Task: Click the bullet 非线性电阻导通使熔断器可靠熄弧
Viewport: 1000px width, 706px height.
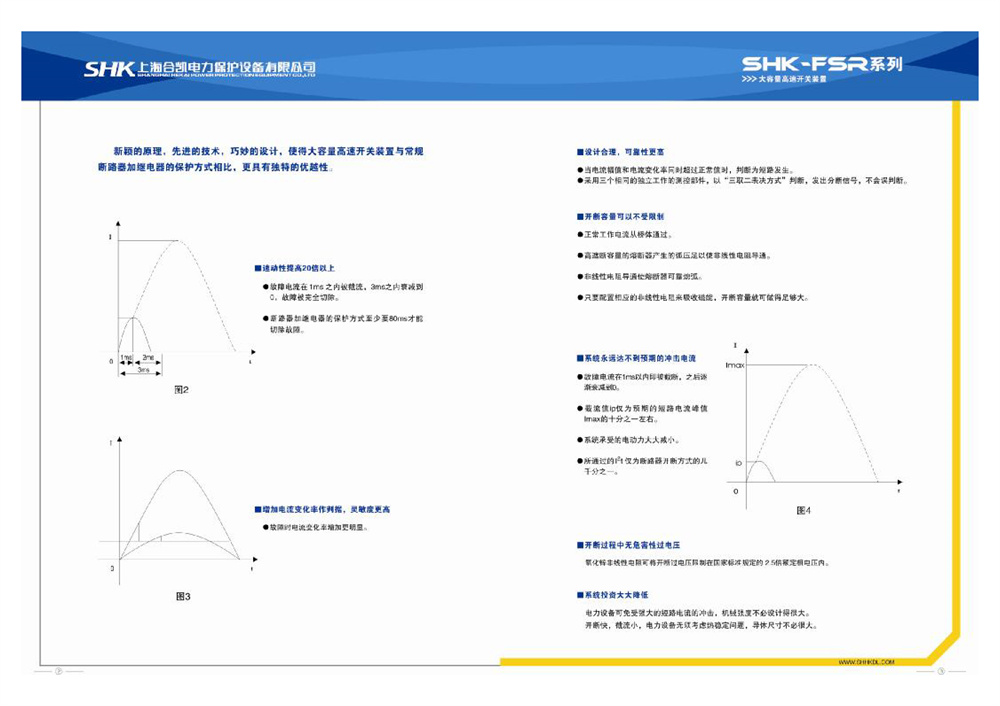Action: coord(640,276)
